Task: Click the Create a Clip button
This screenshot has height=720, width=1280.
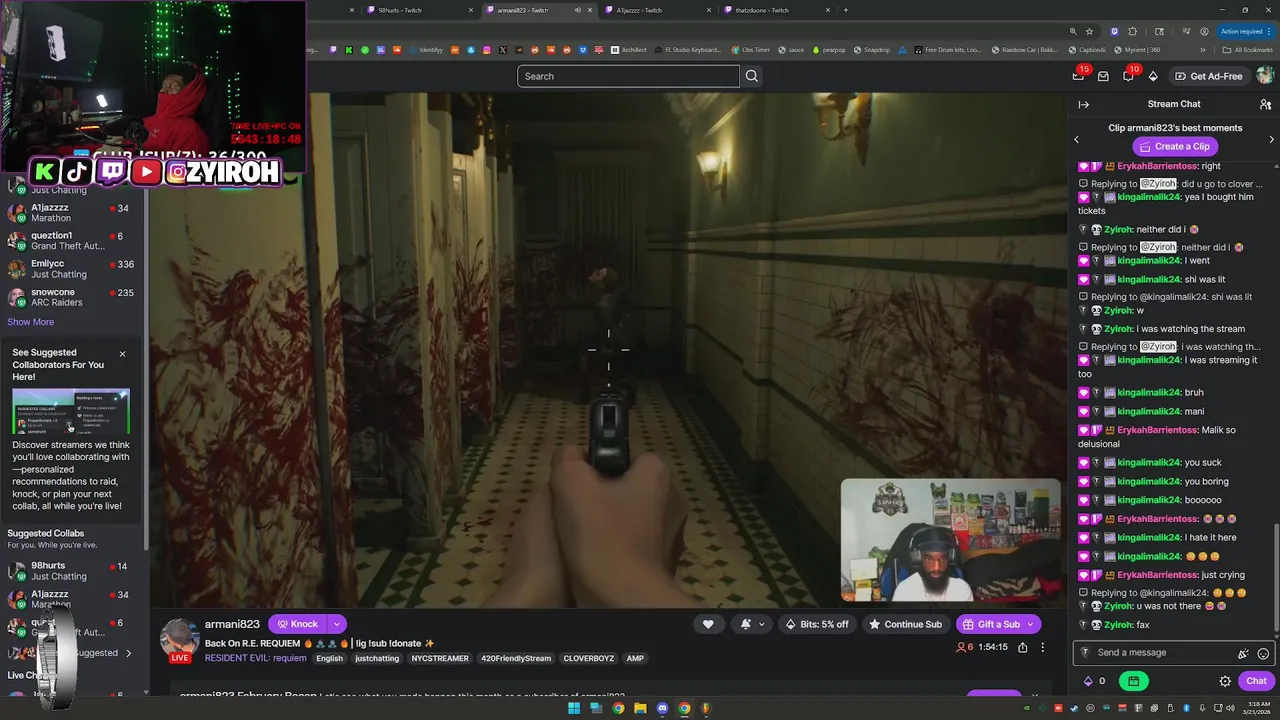Action: [1175, 146]
